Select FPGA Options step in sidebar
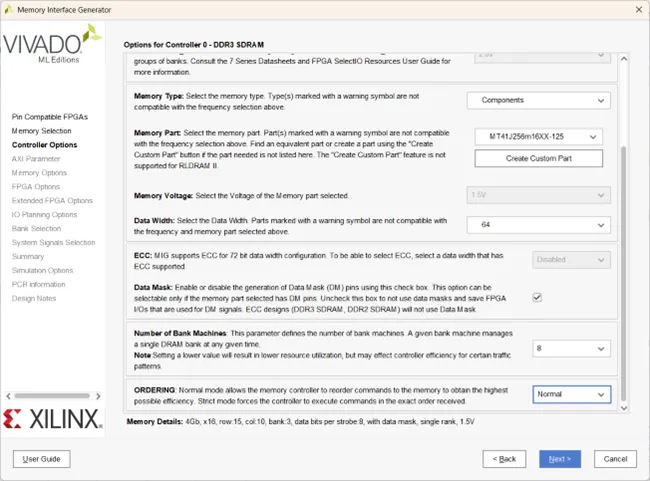 coord(36,187)
